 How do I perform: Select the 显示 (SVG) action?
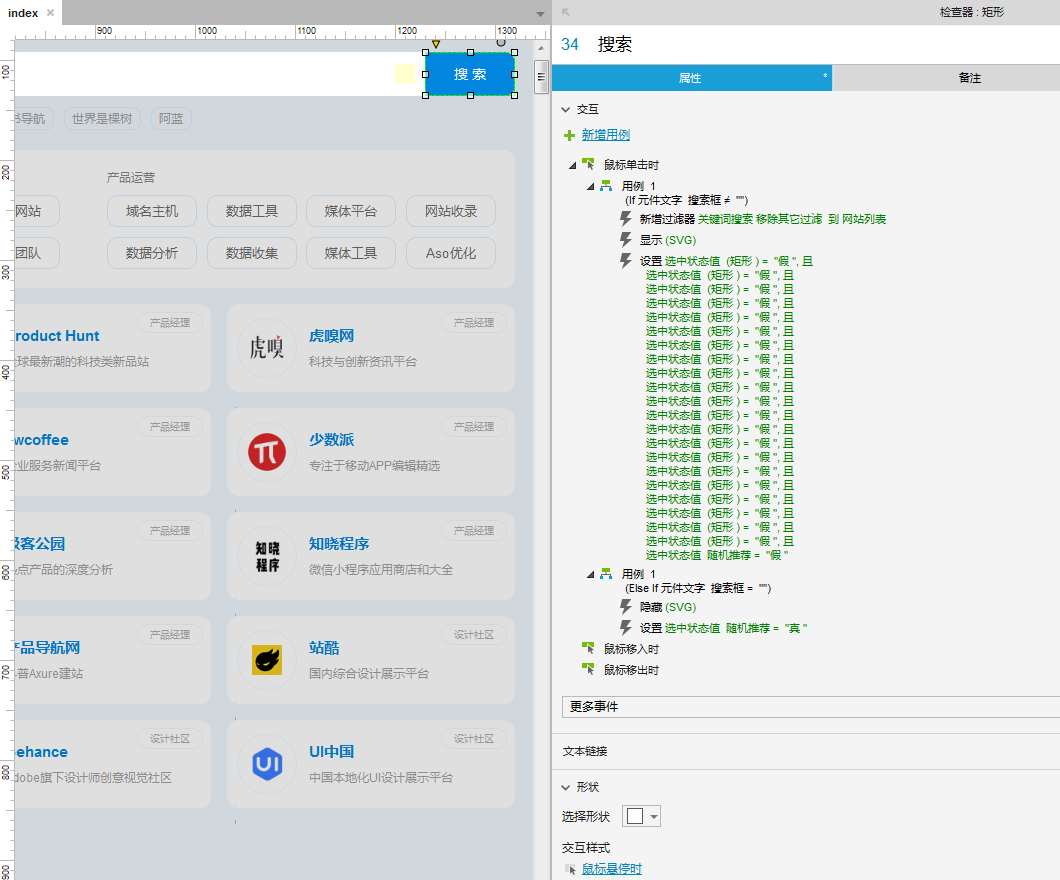667,240
